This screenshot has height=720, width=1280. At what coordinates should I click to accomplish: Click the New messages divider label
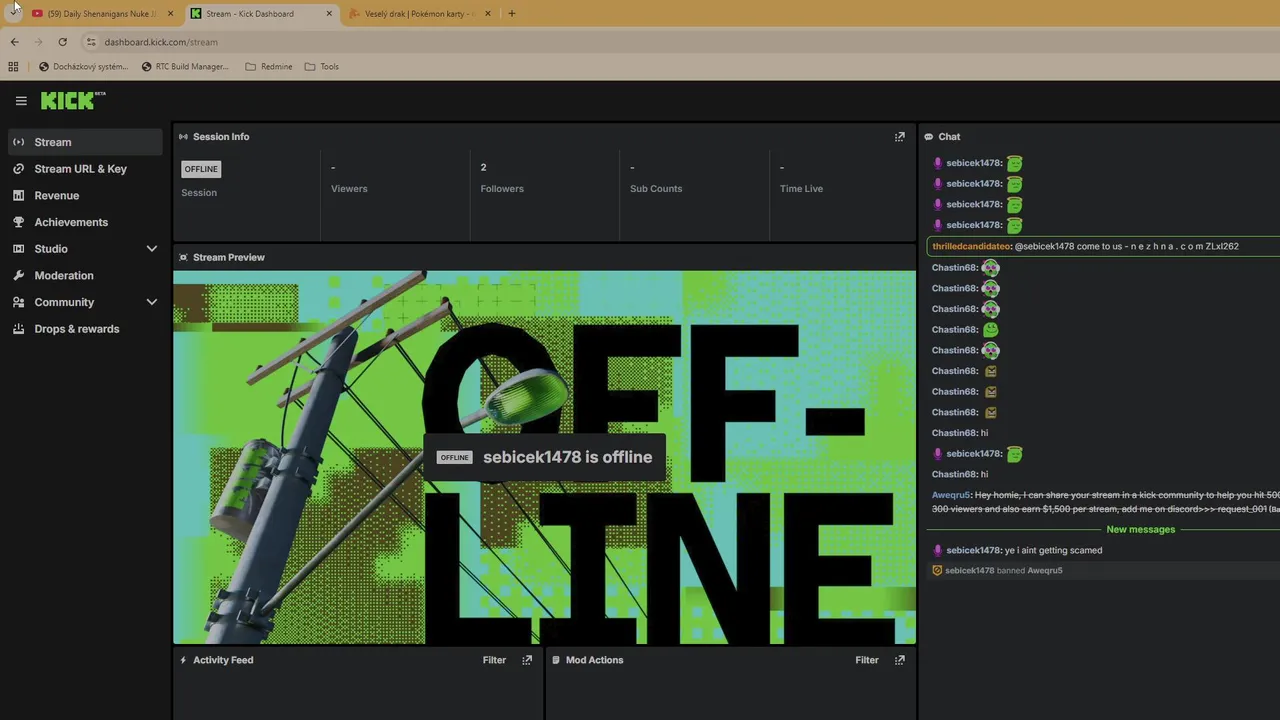point(1141,529)
